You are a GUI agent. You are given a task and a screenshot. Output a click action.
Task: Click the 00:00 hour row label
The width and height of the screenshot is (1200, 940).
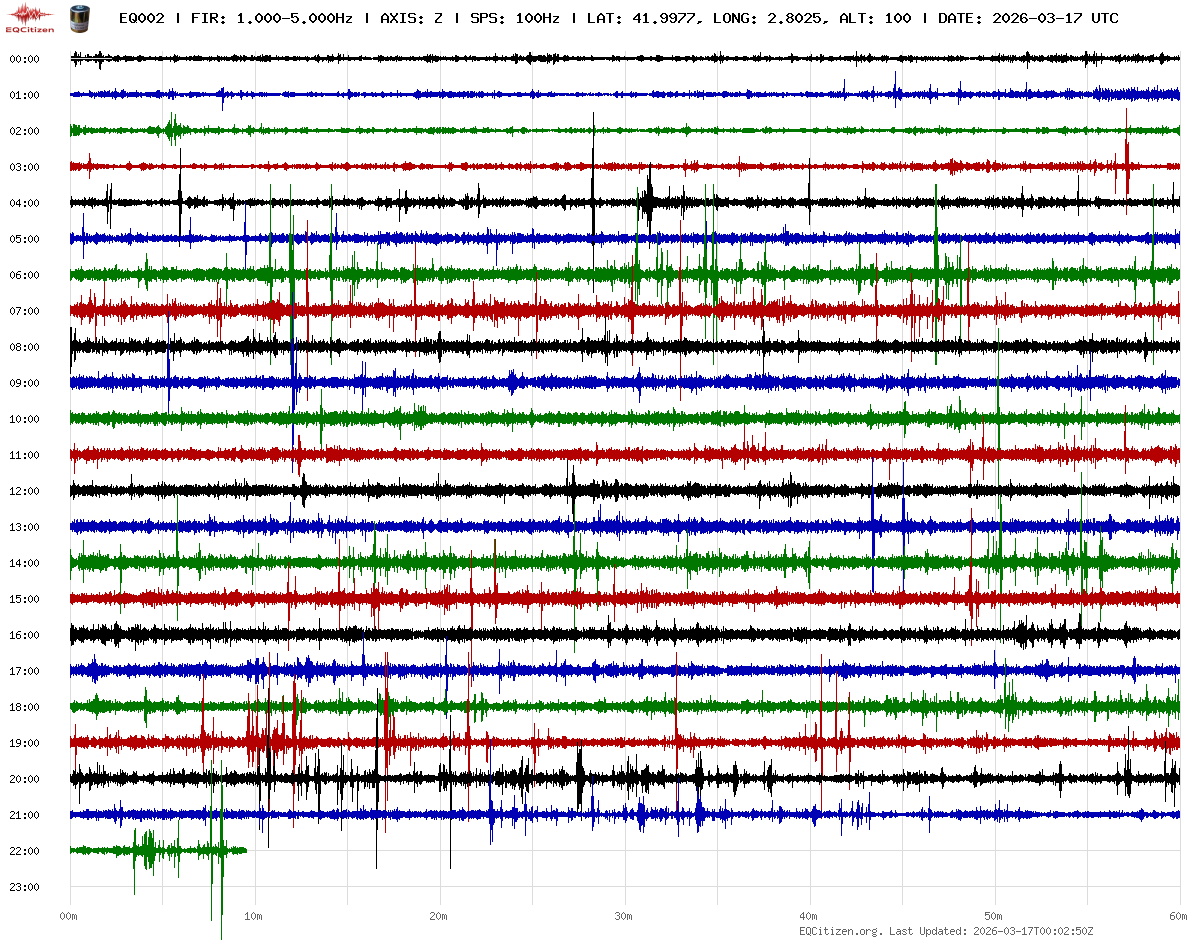pyautogui.click(x=24, y=59)
